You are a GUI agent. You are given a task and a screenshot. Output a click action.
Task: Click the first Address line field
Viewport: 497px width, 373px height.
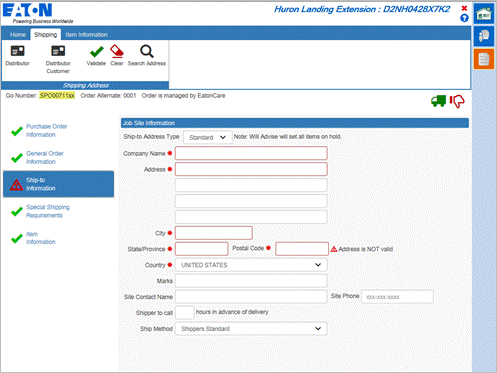click(x=251, y=169)
